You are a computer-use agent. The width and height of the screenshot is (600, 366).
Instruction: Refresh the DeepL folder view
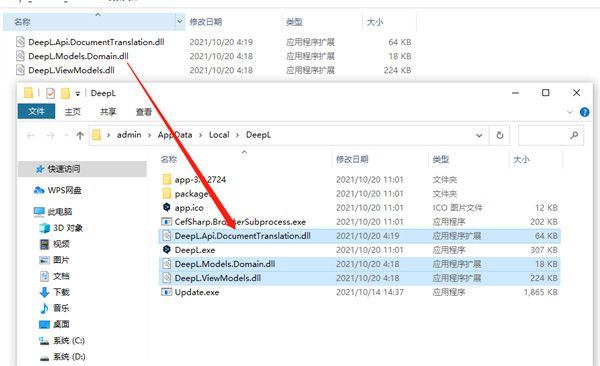499,135
